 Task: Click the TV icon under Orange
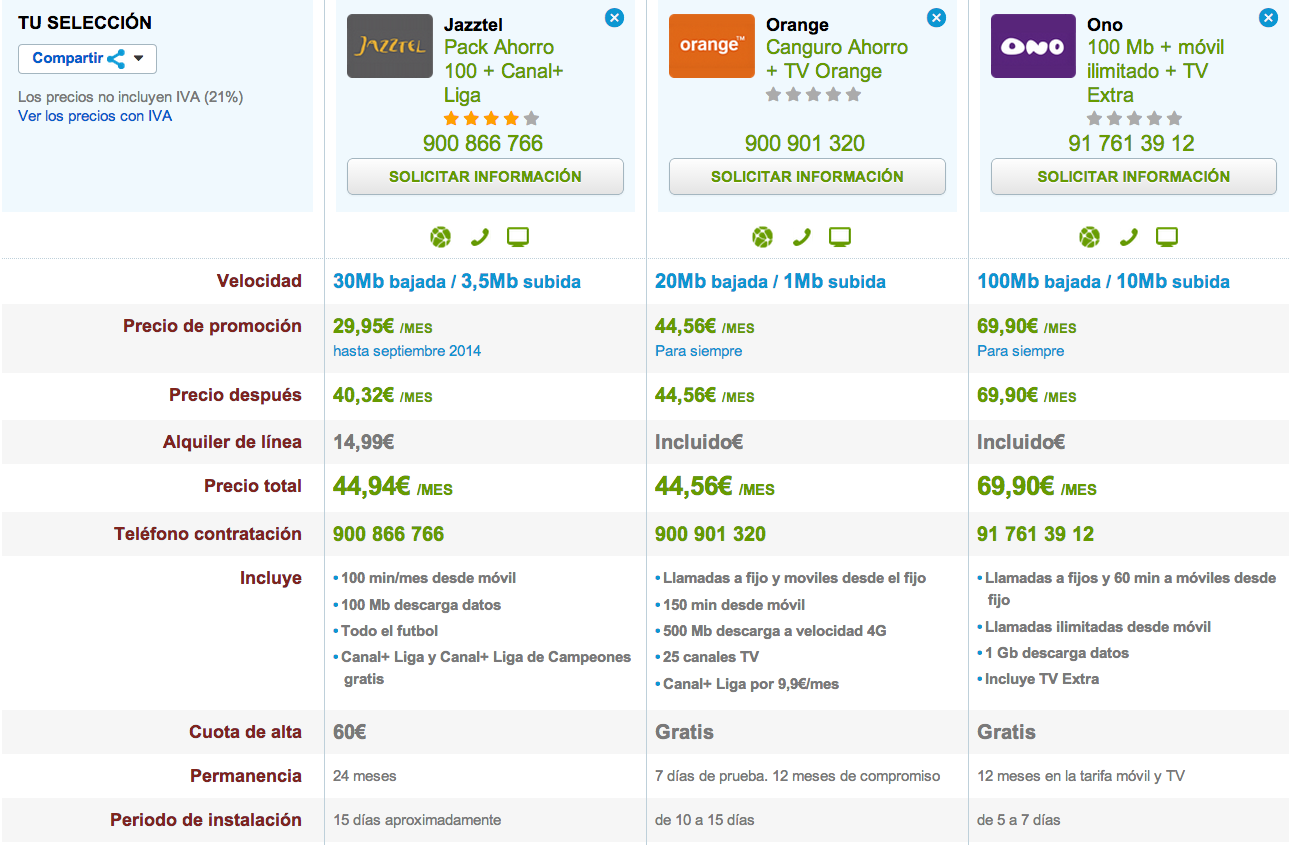tap(840, 237)
